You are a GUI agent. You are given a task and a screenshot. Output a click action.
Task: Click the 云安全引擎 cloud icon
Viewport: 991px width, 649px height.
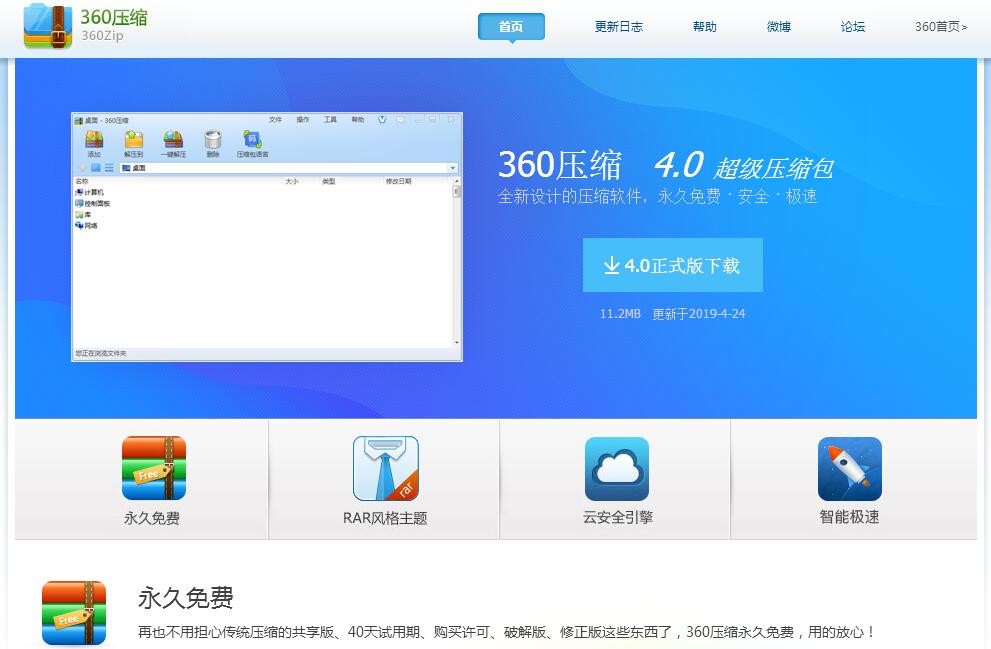[616, 468]
